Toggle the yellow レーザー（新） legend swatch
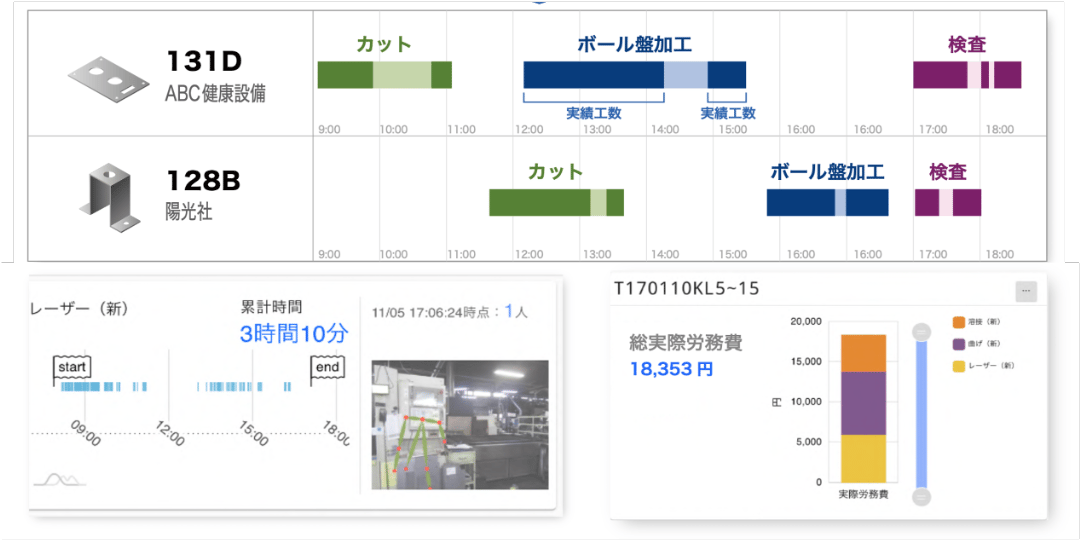The image size is (1080, 540). 959,365
